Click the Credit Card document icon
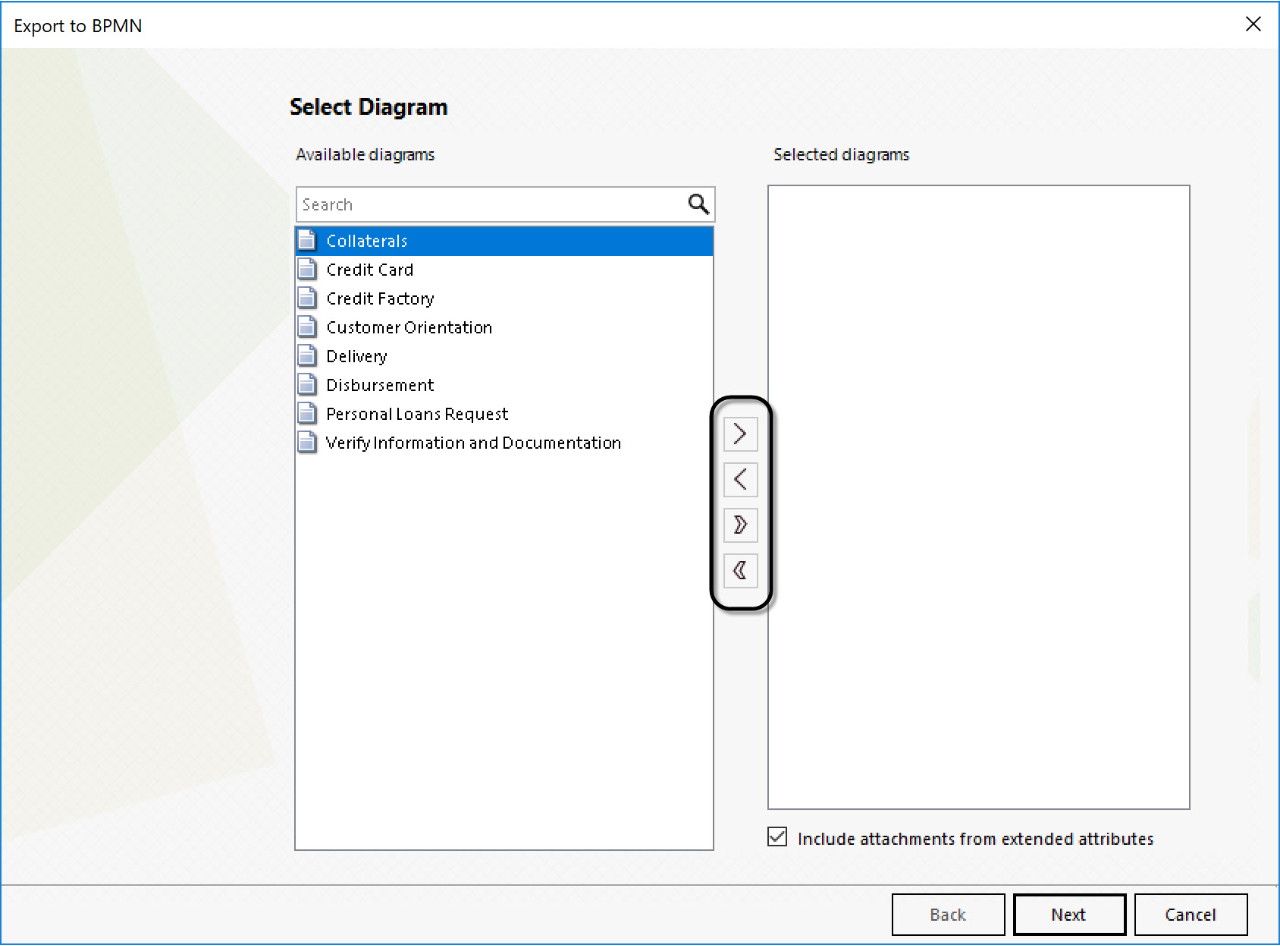 pyautogui.click(x=308, y=270)
